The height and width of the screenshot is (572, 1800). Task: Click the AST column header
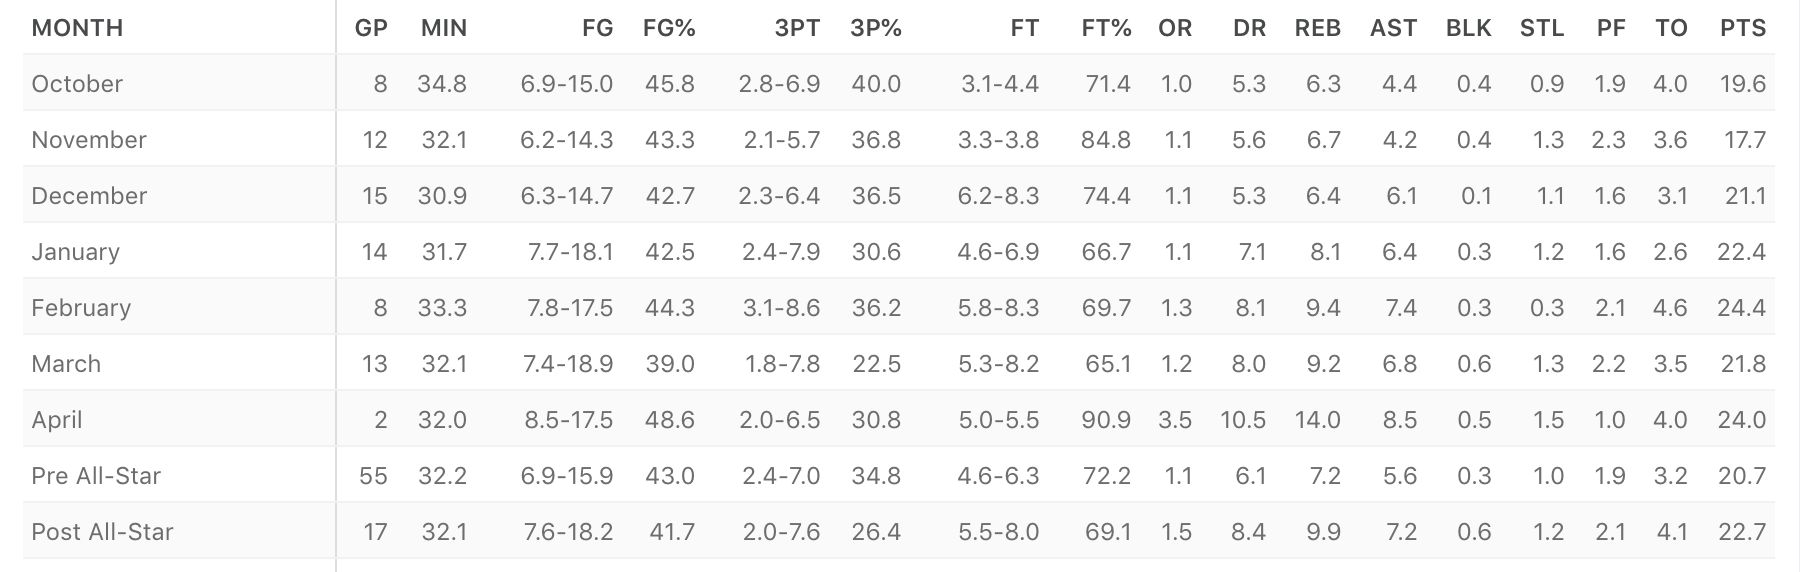coord(1394,28)
